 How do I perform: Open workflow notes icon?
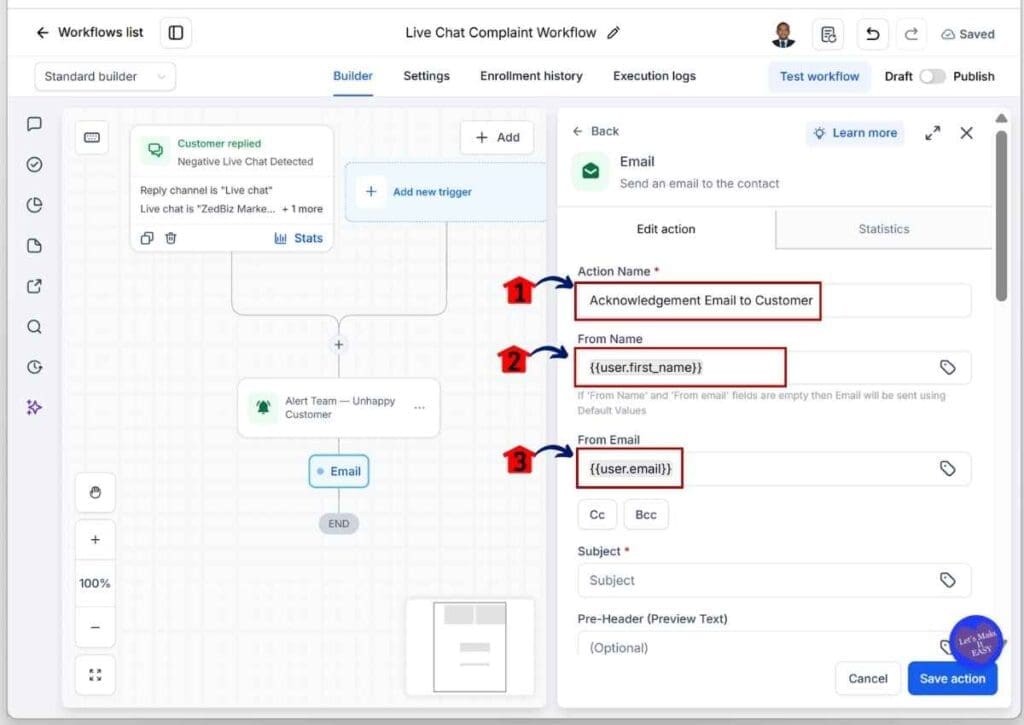point(828,34)
